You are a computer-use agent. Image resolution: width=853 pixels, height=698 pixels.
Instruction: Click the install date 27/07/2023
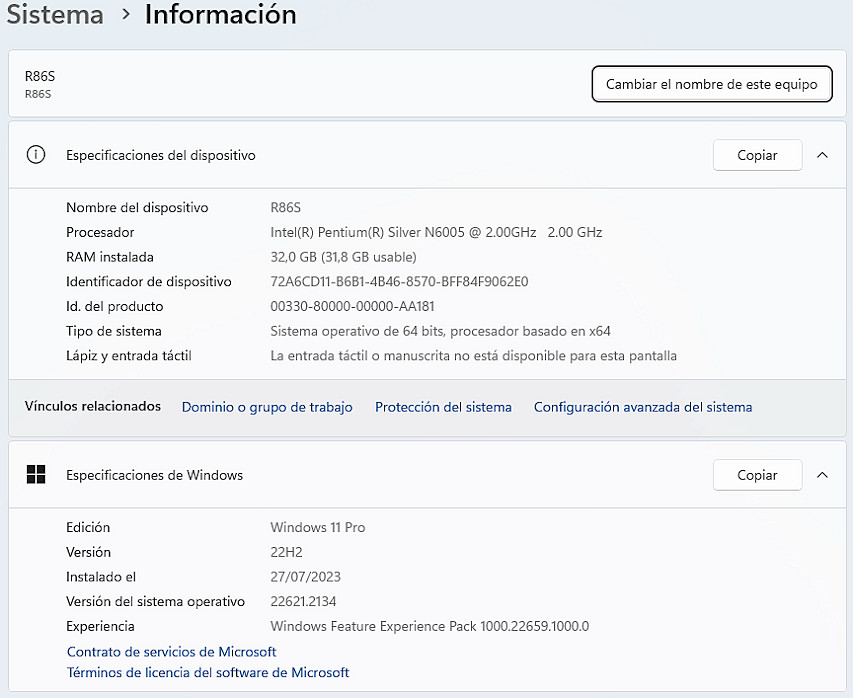[x=305, y=577]
